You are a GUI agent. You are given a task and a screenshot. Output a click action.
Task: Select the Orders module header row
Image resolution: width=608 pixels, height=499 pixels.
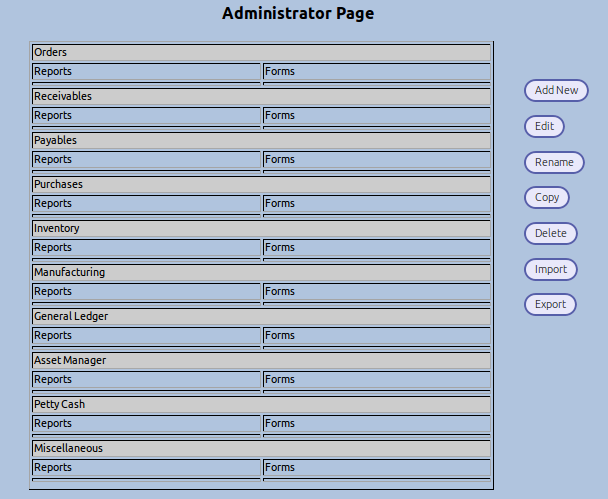tap(261, 52)
